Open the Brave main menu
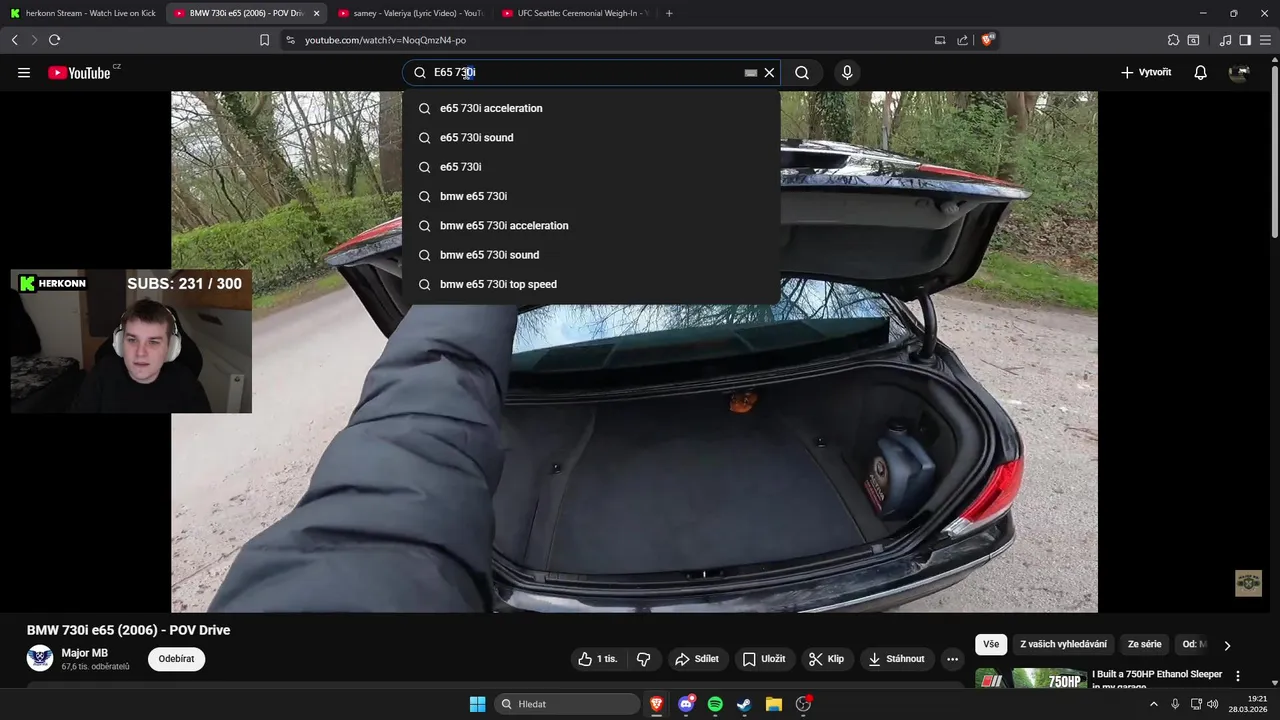The height and width of the screenshot is (720, 1280). pyautogui.click(x=1266, y=40)
